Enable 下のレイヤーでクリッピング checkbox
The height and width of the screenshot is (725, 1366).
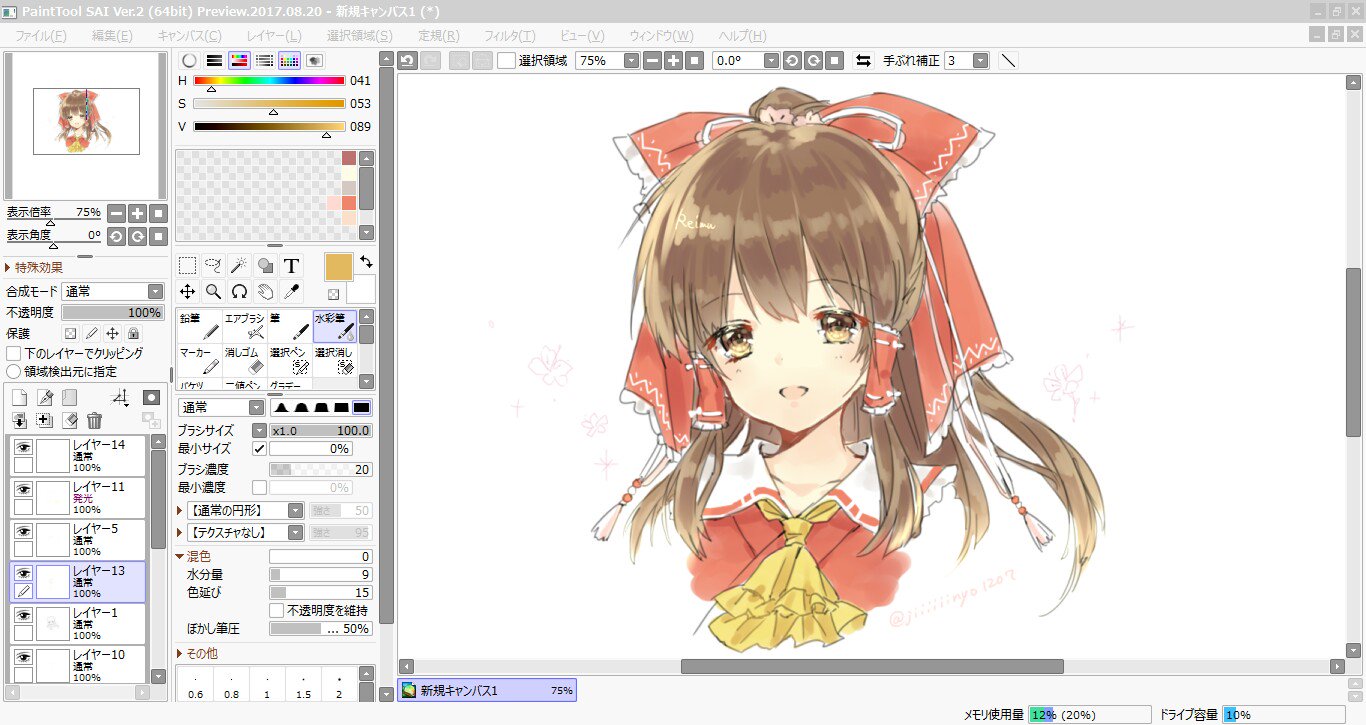coord(14,353)
